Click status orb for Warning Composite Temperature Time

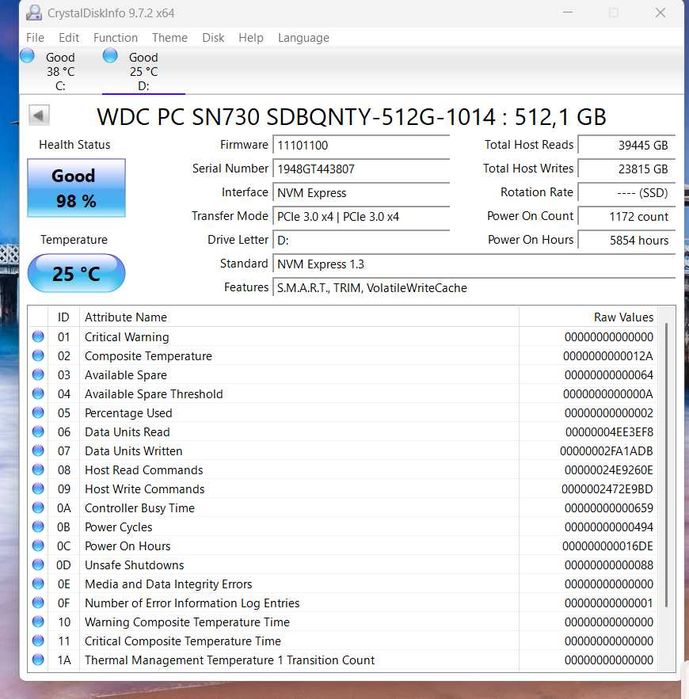tap(38, 622)
